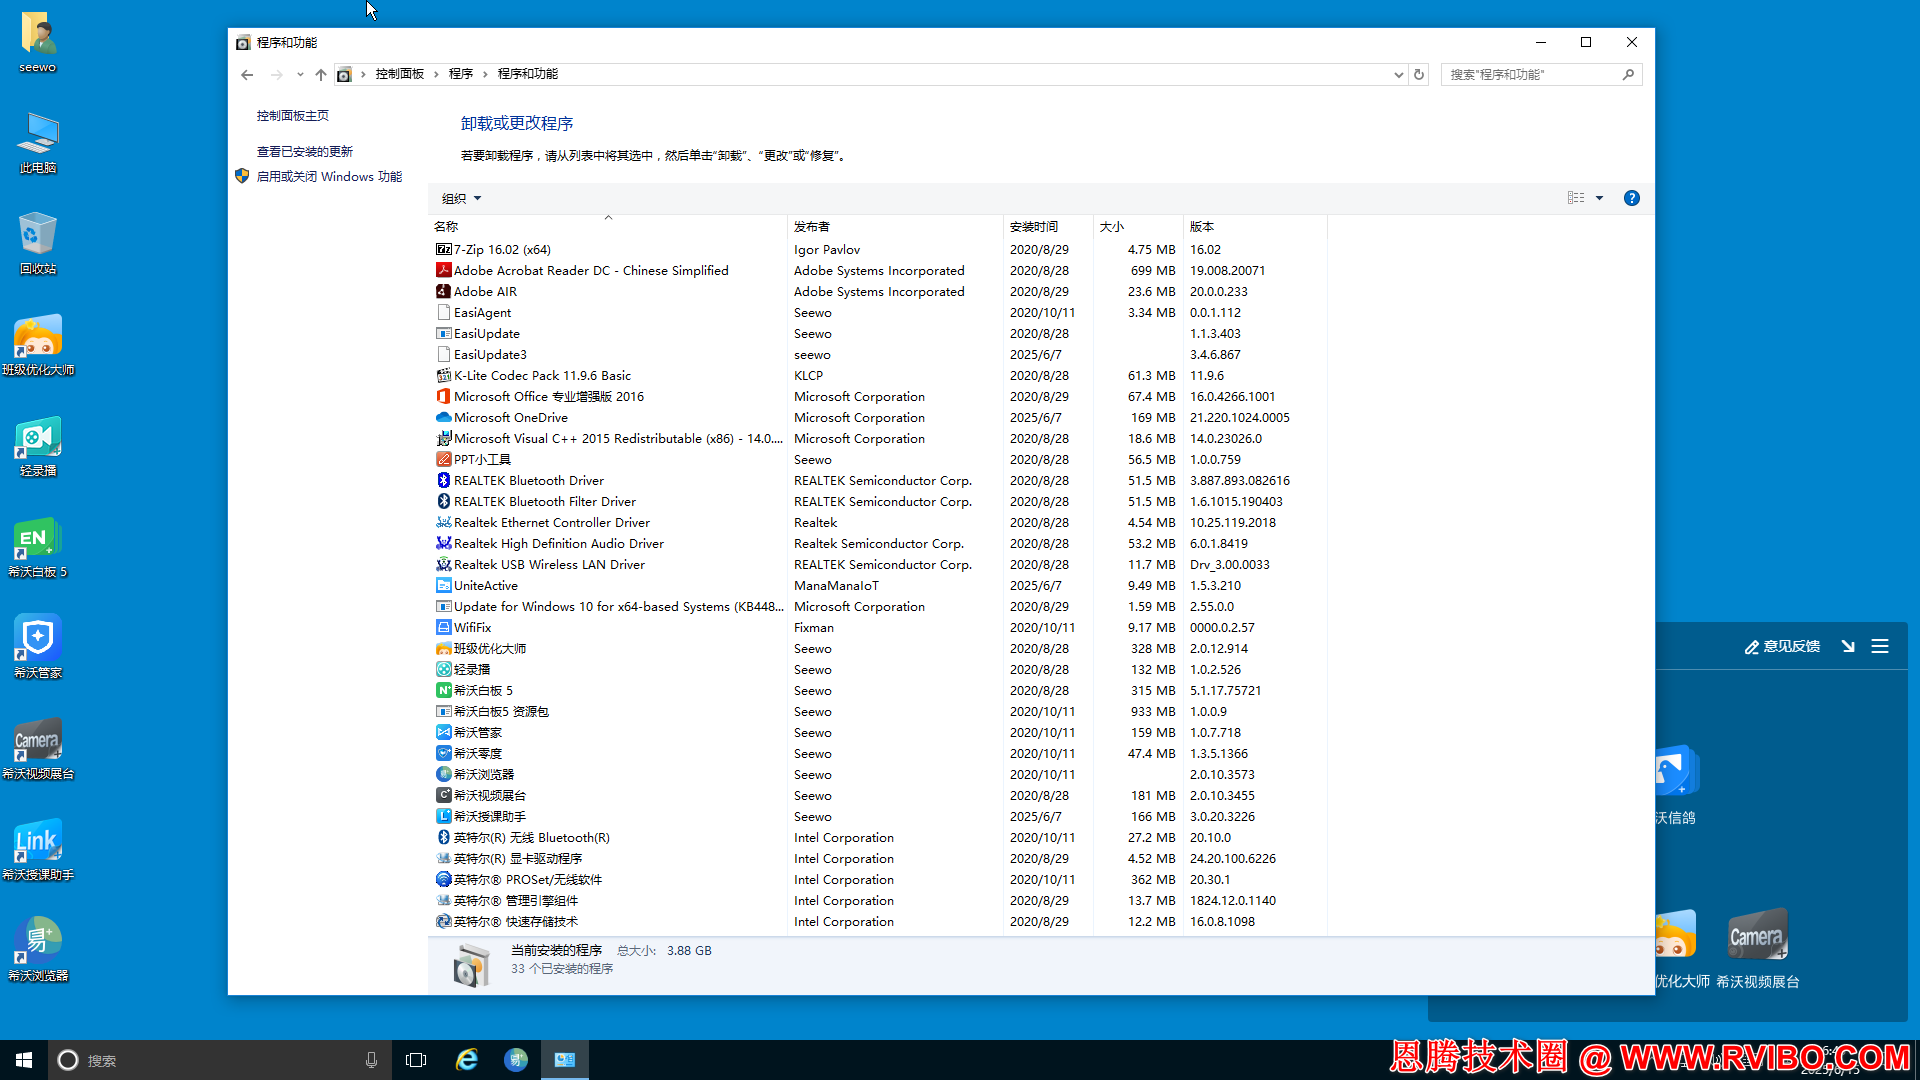Open the hamburger menu in background panel
Screen dimensions: 1920x1080
pos(1880,647)
